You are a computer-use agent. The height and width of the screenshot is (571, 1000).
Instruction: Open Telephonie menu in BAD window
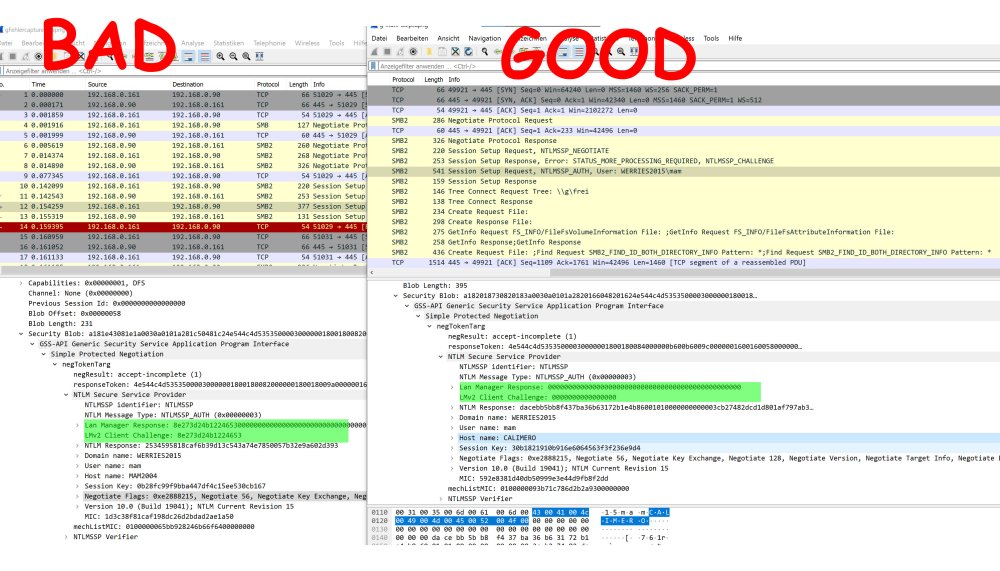269,43
